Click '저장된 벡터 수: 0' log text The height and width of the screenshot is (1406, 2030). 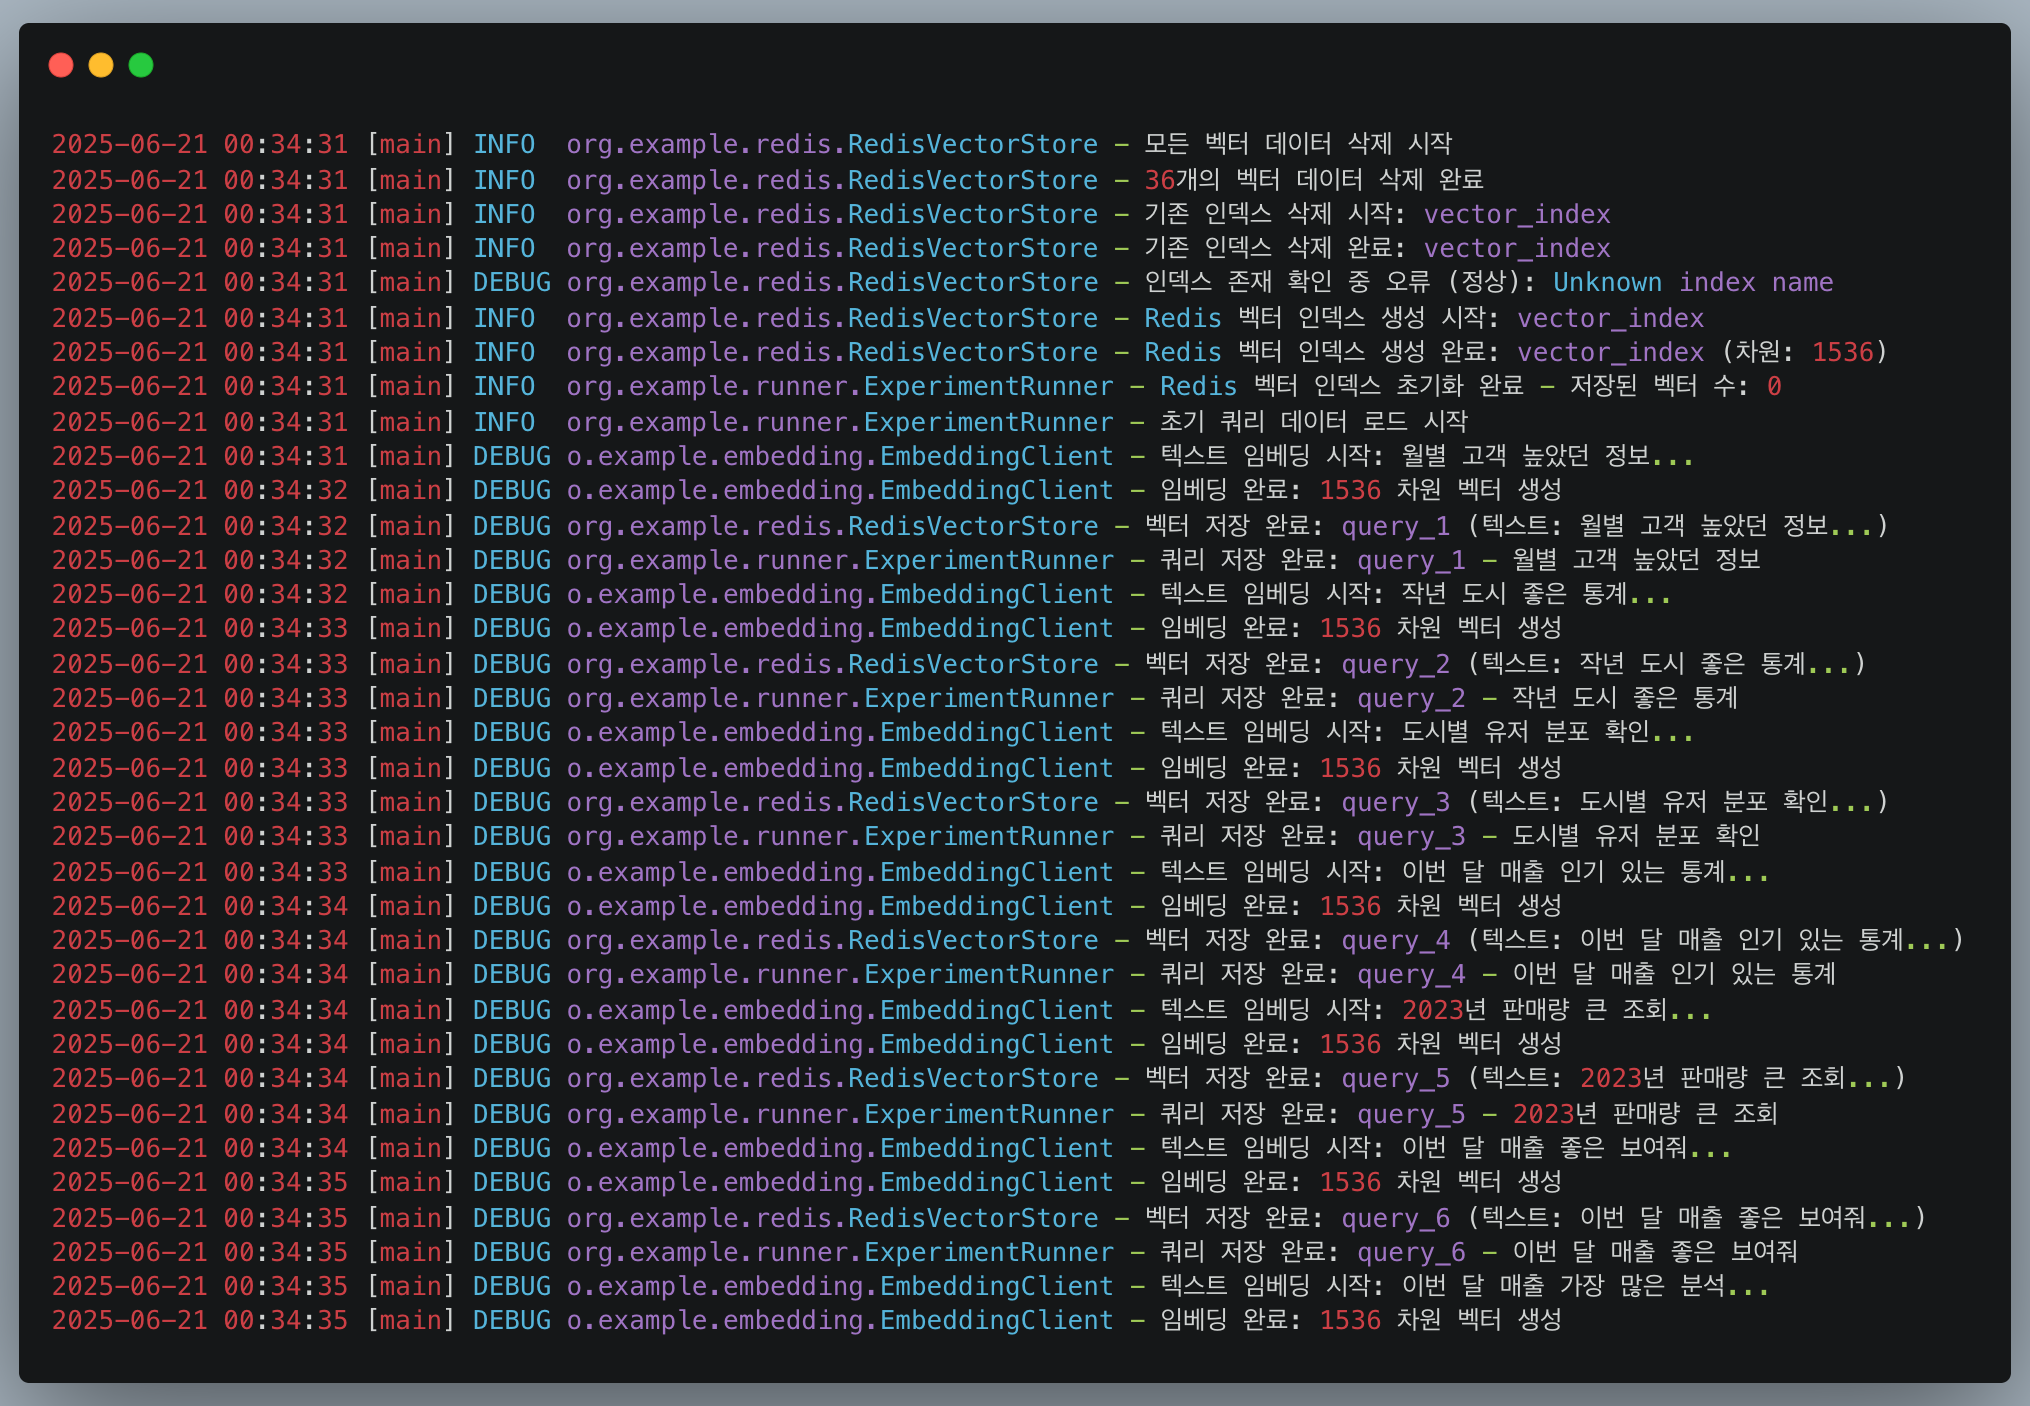point(1674,386)
